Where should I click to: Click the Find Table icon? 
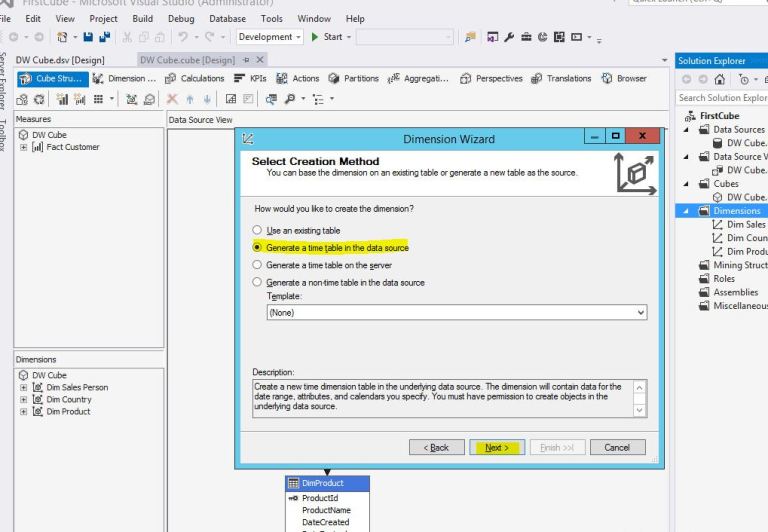pyautogui.click(x=271, y=99)
